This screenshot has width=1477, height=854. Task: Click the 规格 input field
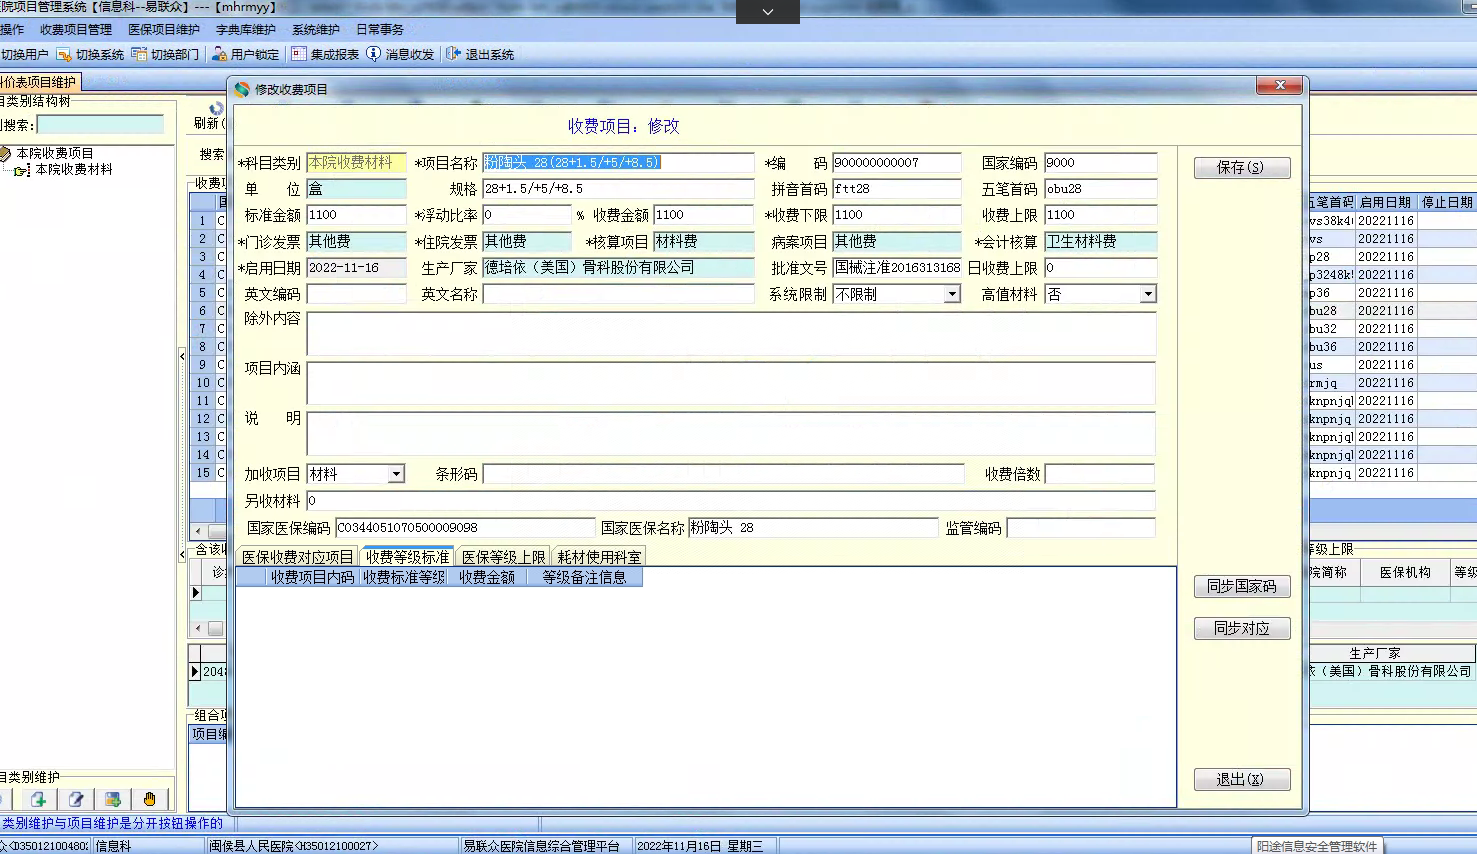618,188
